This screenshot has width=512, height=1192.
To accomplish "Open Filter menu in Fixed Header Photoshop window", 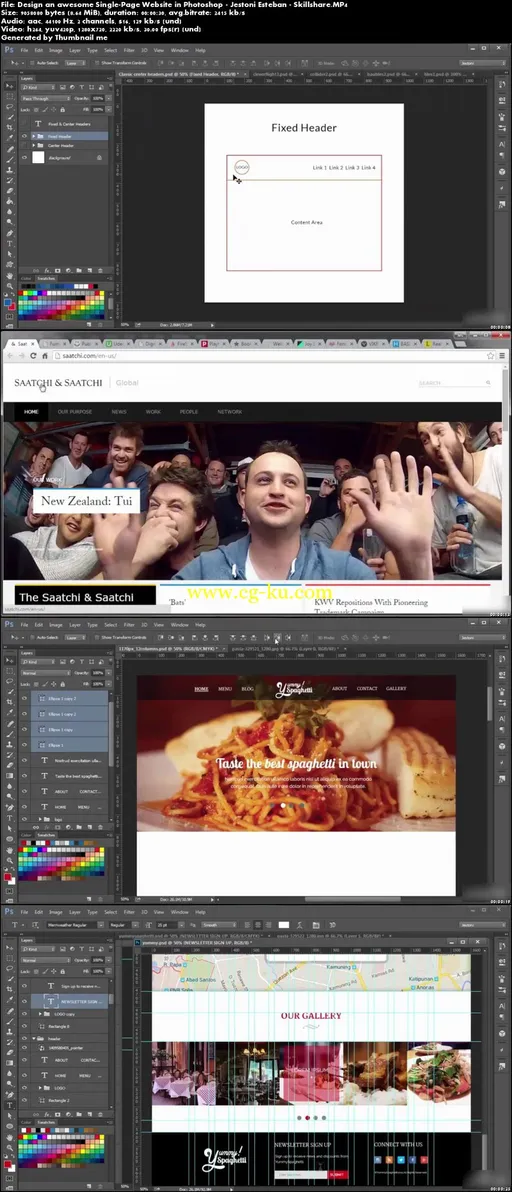I will tap(129, 50).
